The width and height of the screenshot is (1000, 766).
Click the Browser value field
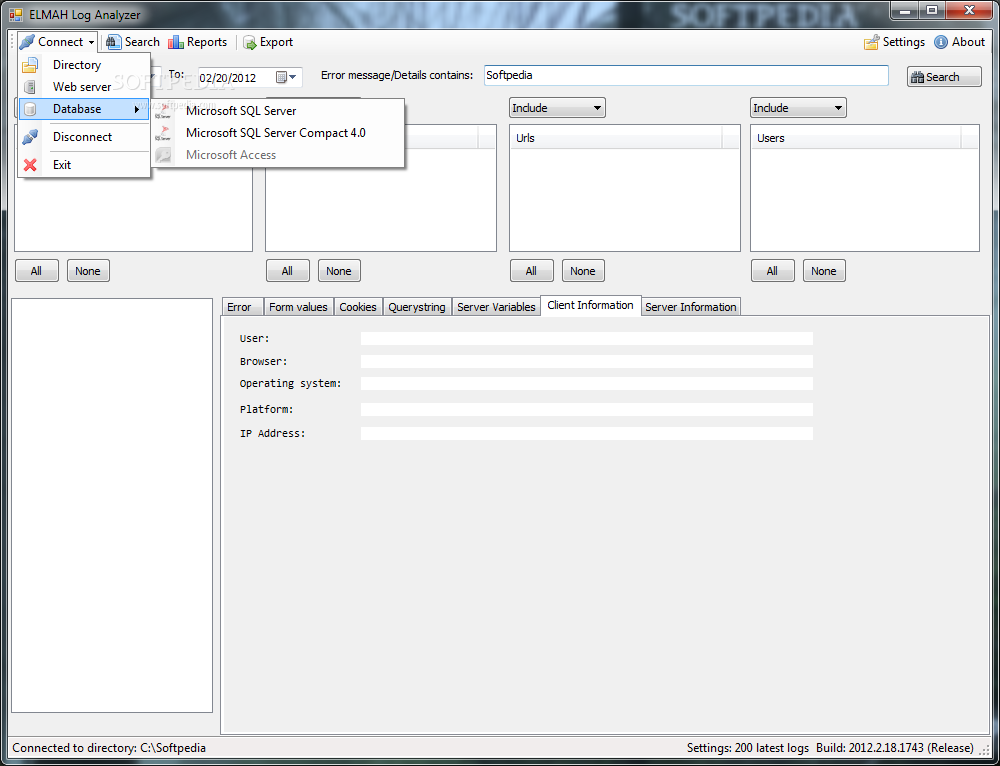pos(587,362)
